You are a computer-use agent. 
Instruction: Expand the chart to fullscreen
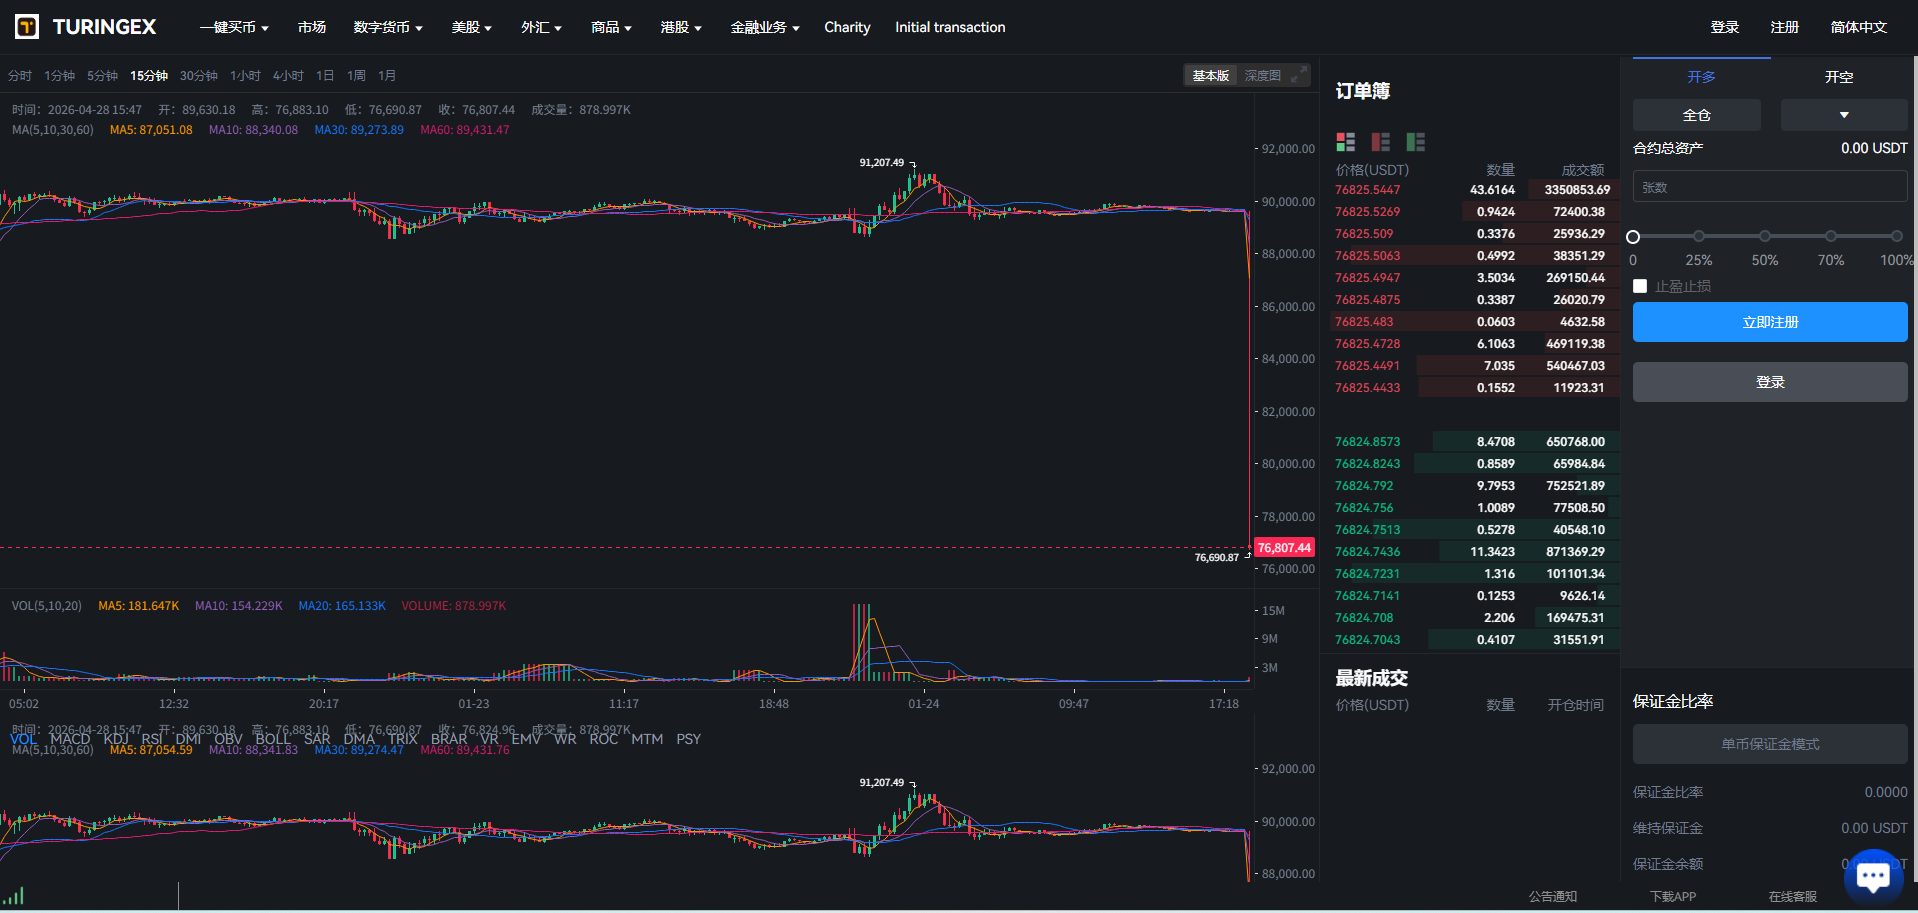coord(1298,76)
